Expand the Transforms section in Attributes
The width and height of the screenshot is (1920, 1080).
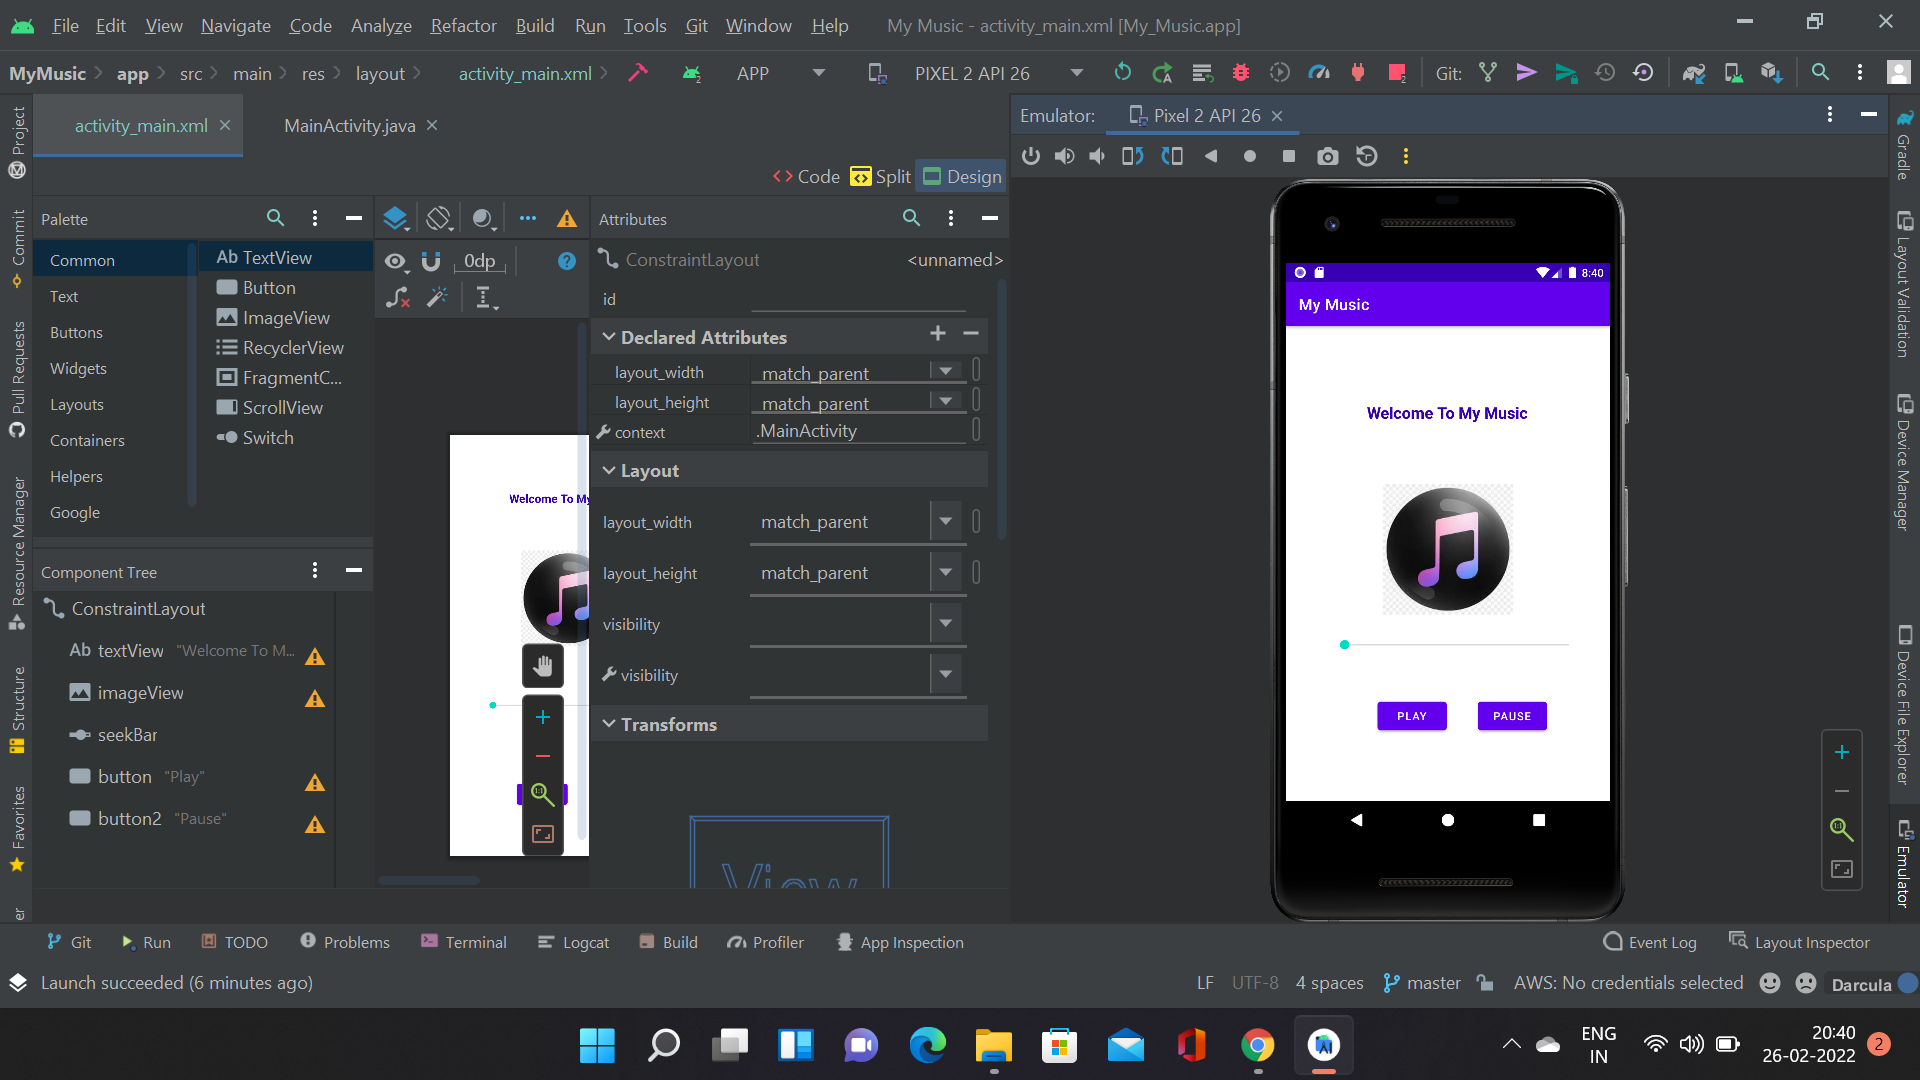coord(668,724)
